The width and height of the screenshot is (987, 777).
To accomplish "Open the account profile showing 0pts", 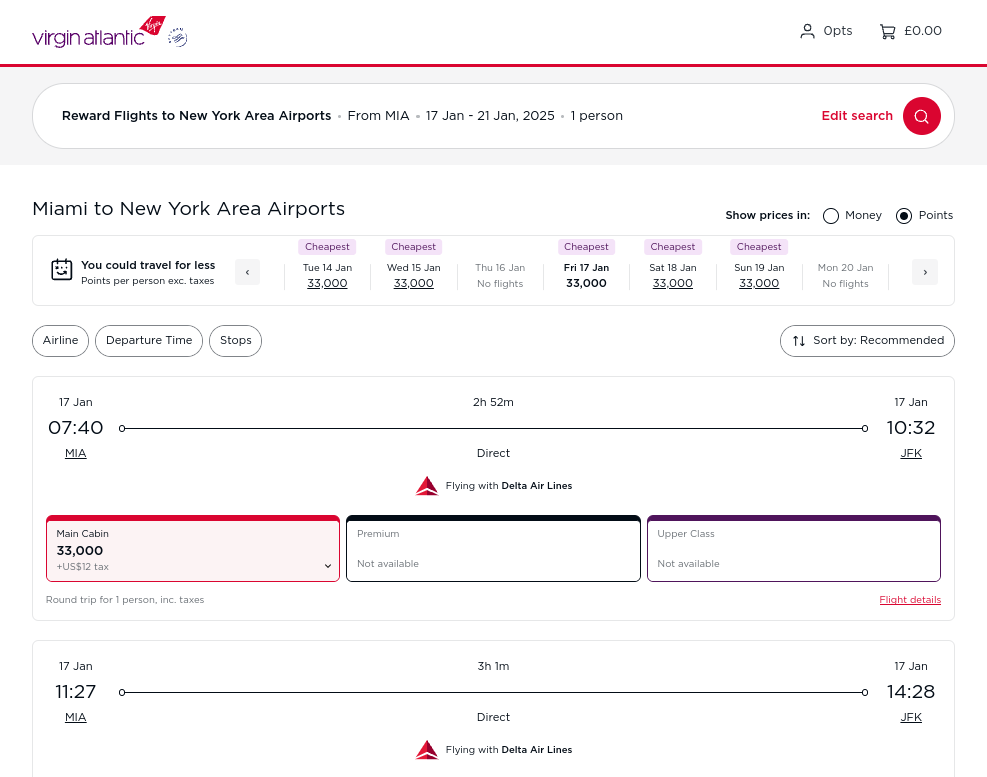I will pyautogui.click(x=826, y=31).
